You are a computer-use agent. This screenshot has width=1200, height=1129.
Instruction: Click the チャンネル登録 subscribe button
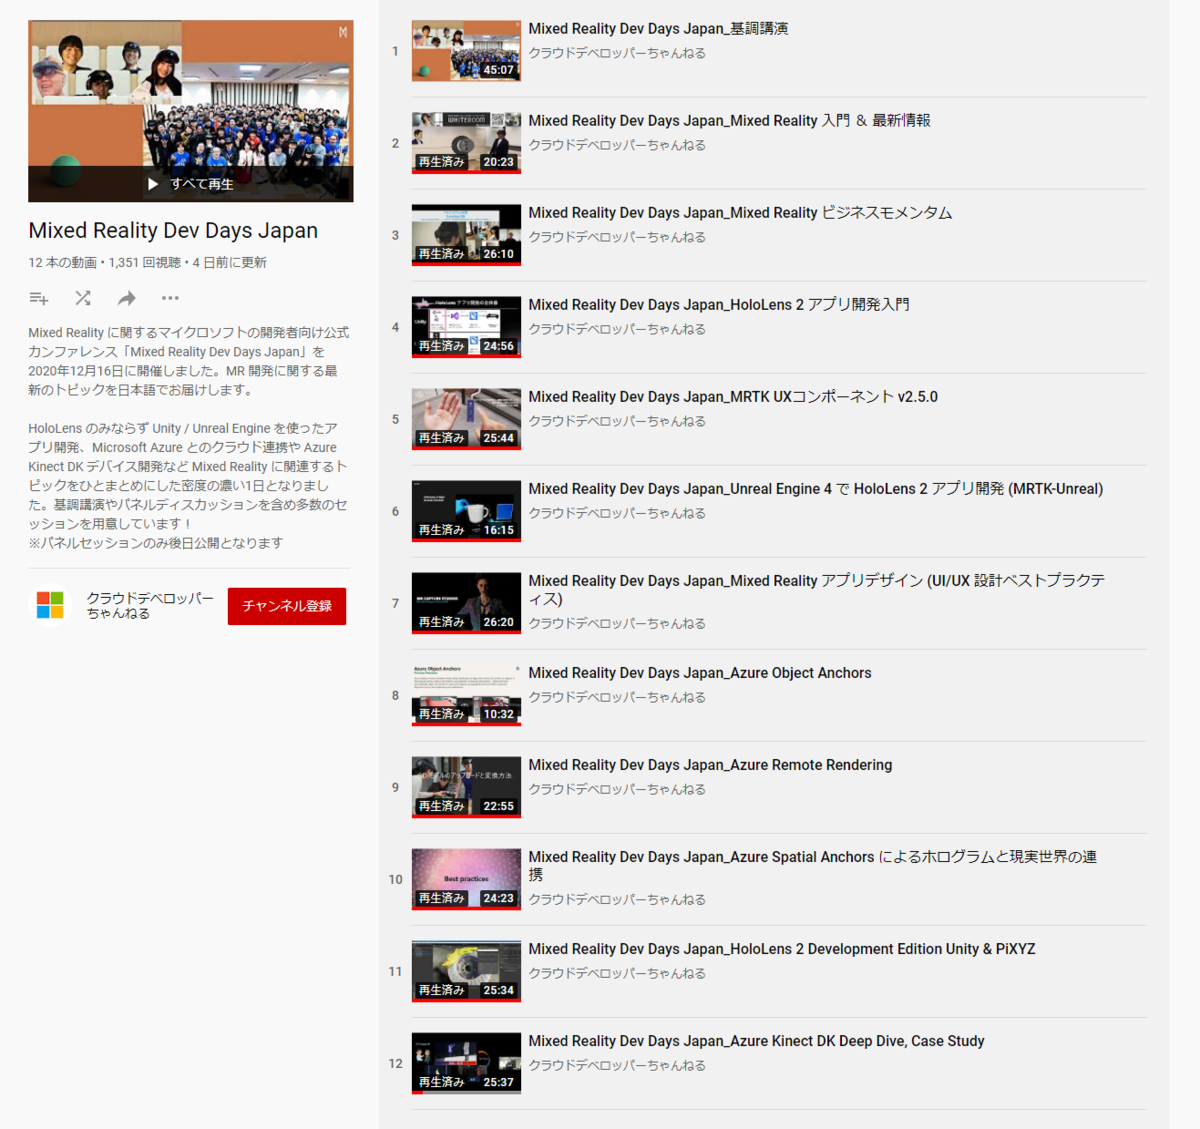point(287,606)
